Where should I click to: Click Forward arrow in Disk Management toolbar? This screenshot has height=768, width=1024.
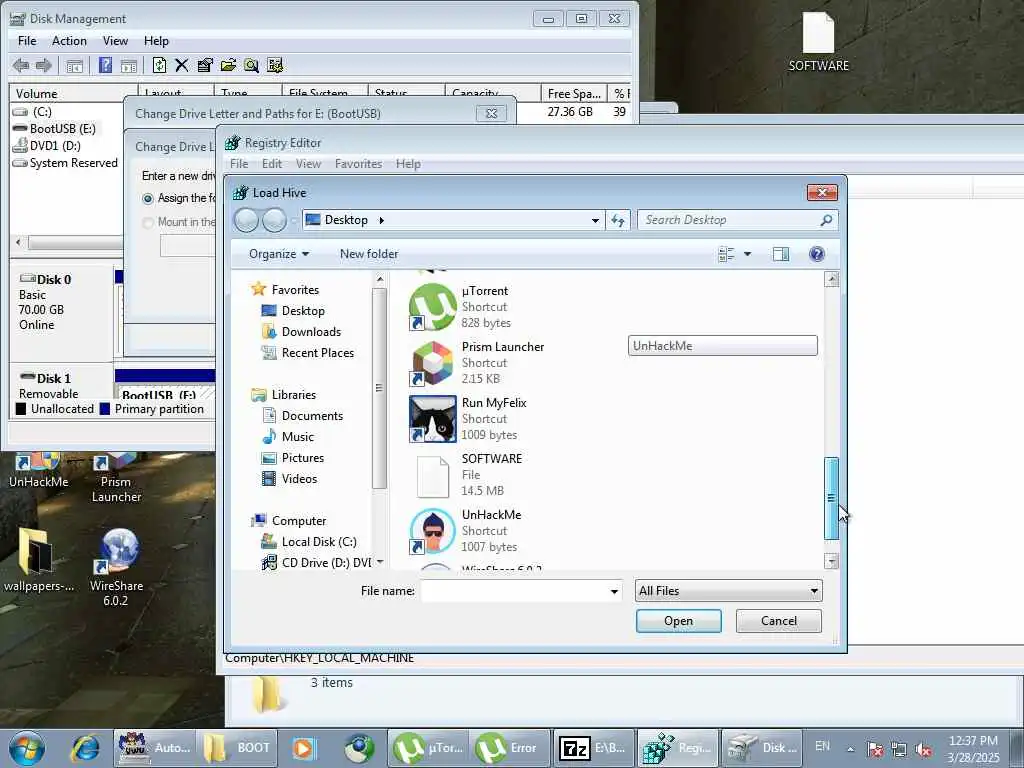tap(44, 65)
